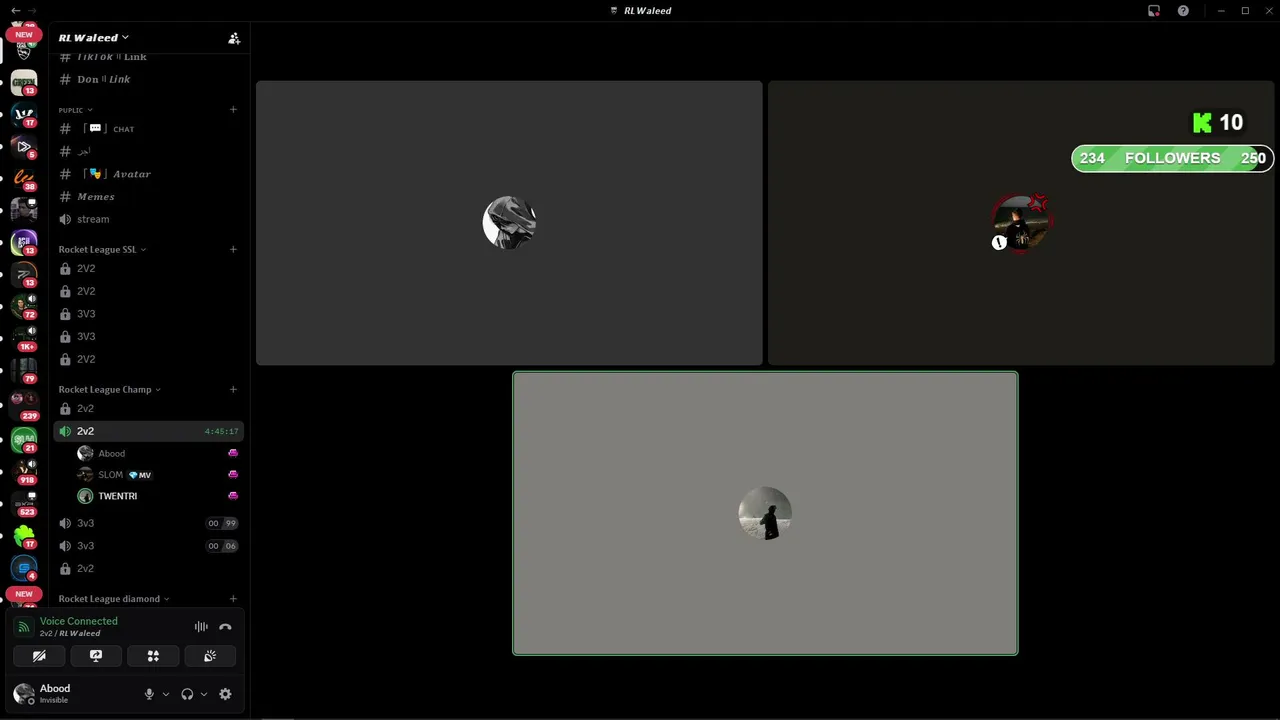Open green clover server with badge 17
The height and width of the screenshot is (720, 1280).
pyautogui.click(x=24, y=536)
